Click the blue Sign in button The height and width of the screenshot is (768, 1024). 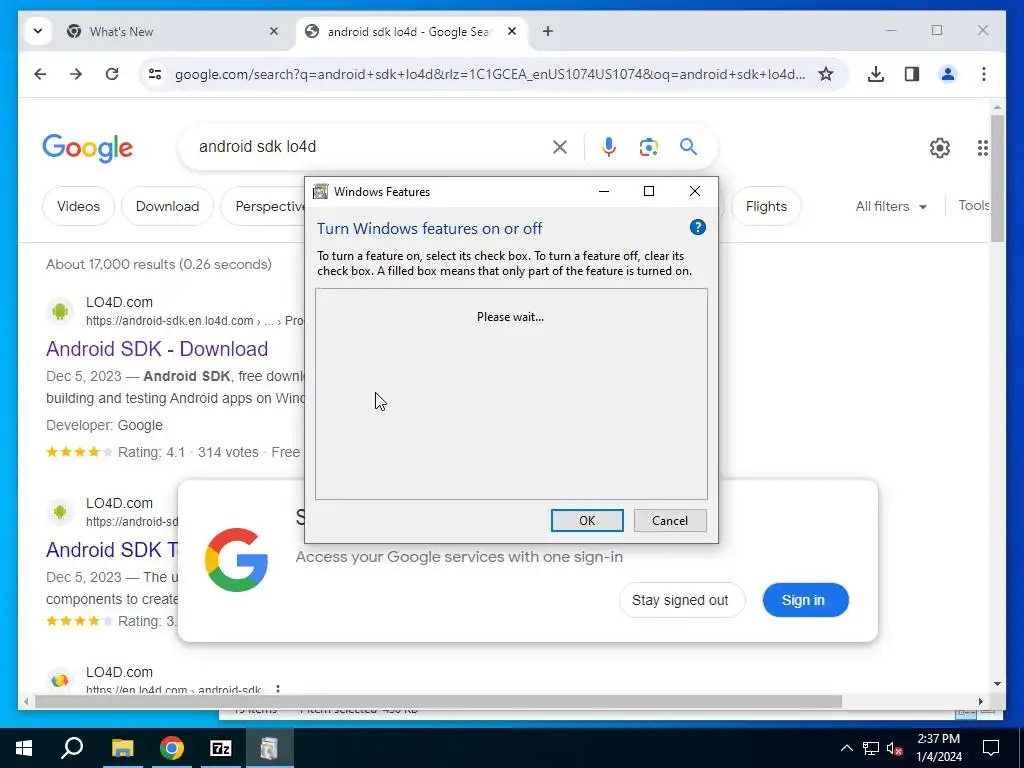805,600
